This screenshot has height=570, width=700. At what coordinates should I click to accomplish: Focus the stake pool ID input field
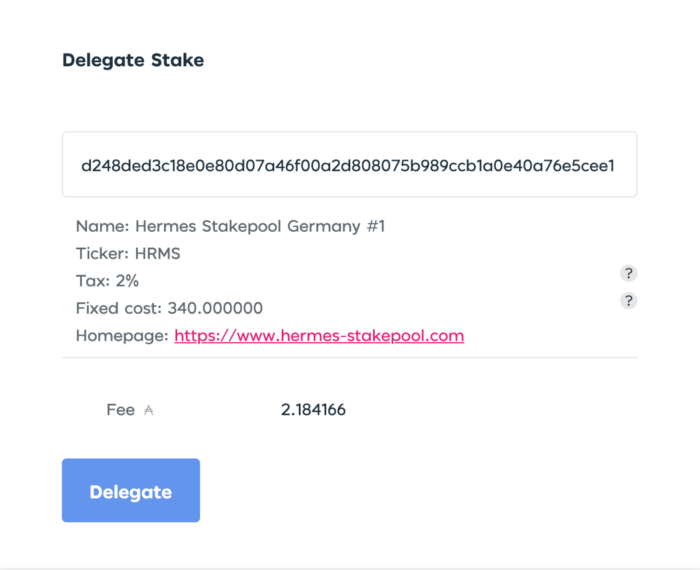[350, 164]
